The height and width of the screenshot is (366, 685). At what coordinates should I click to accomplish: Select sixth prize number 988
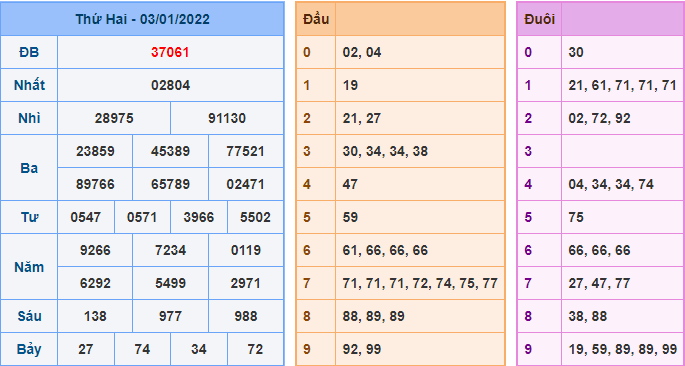(x=246, y=316)
